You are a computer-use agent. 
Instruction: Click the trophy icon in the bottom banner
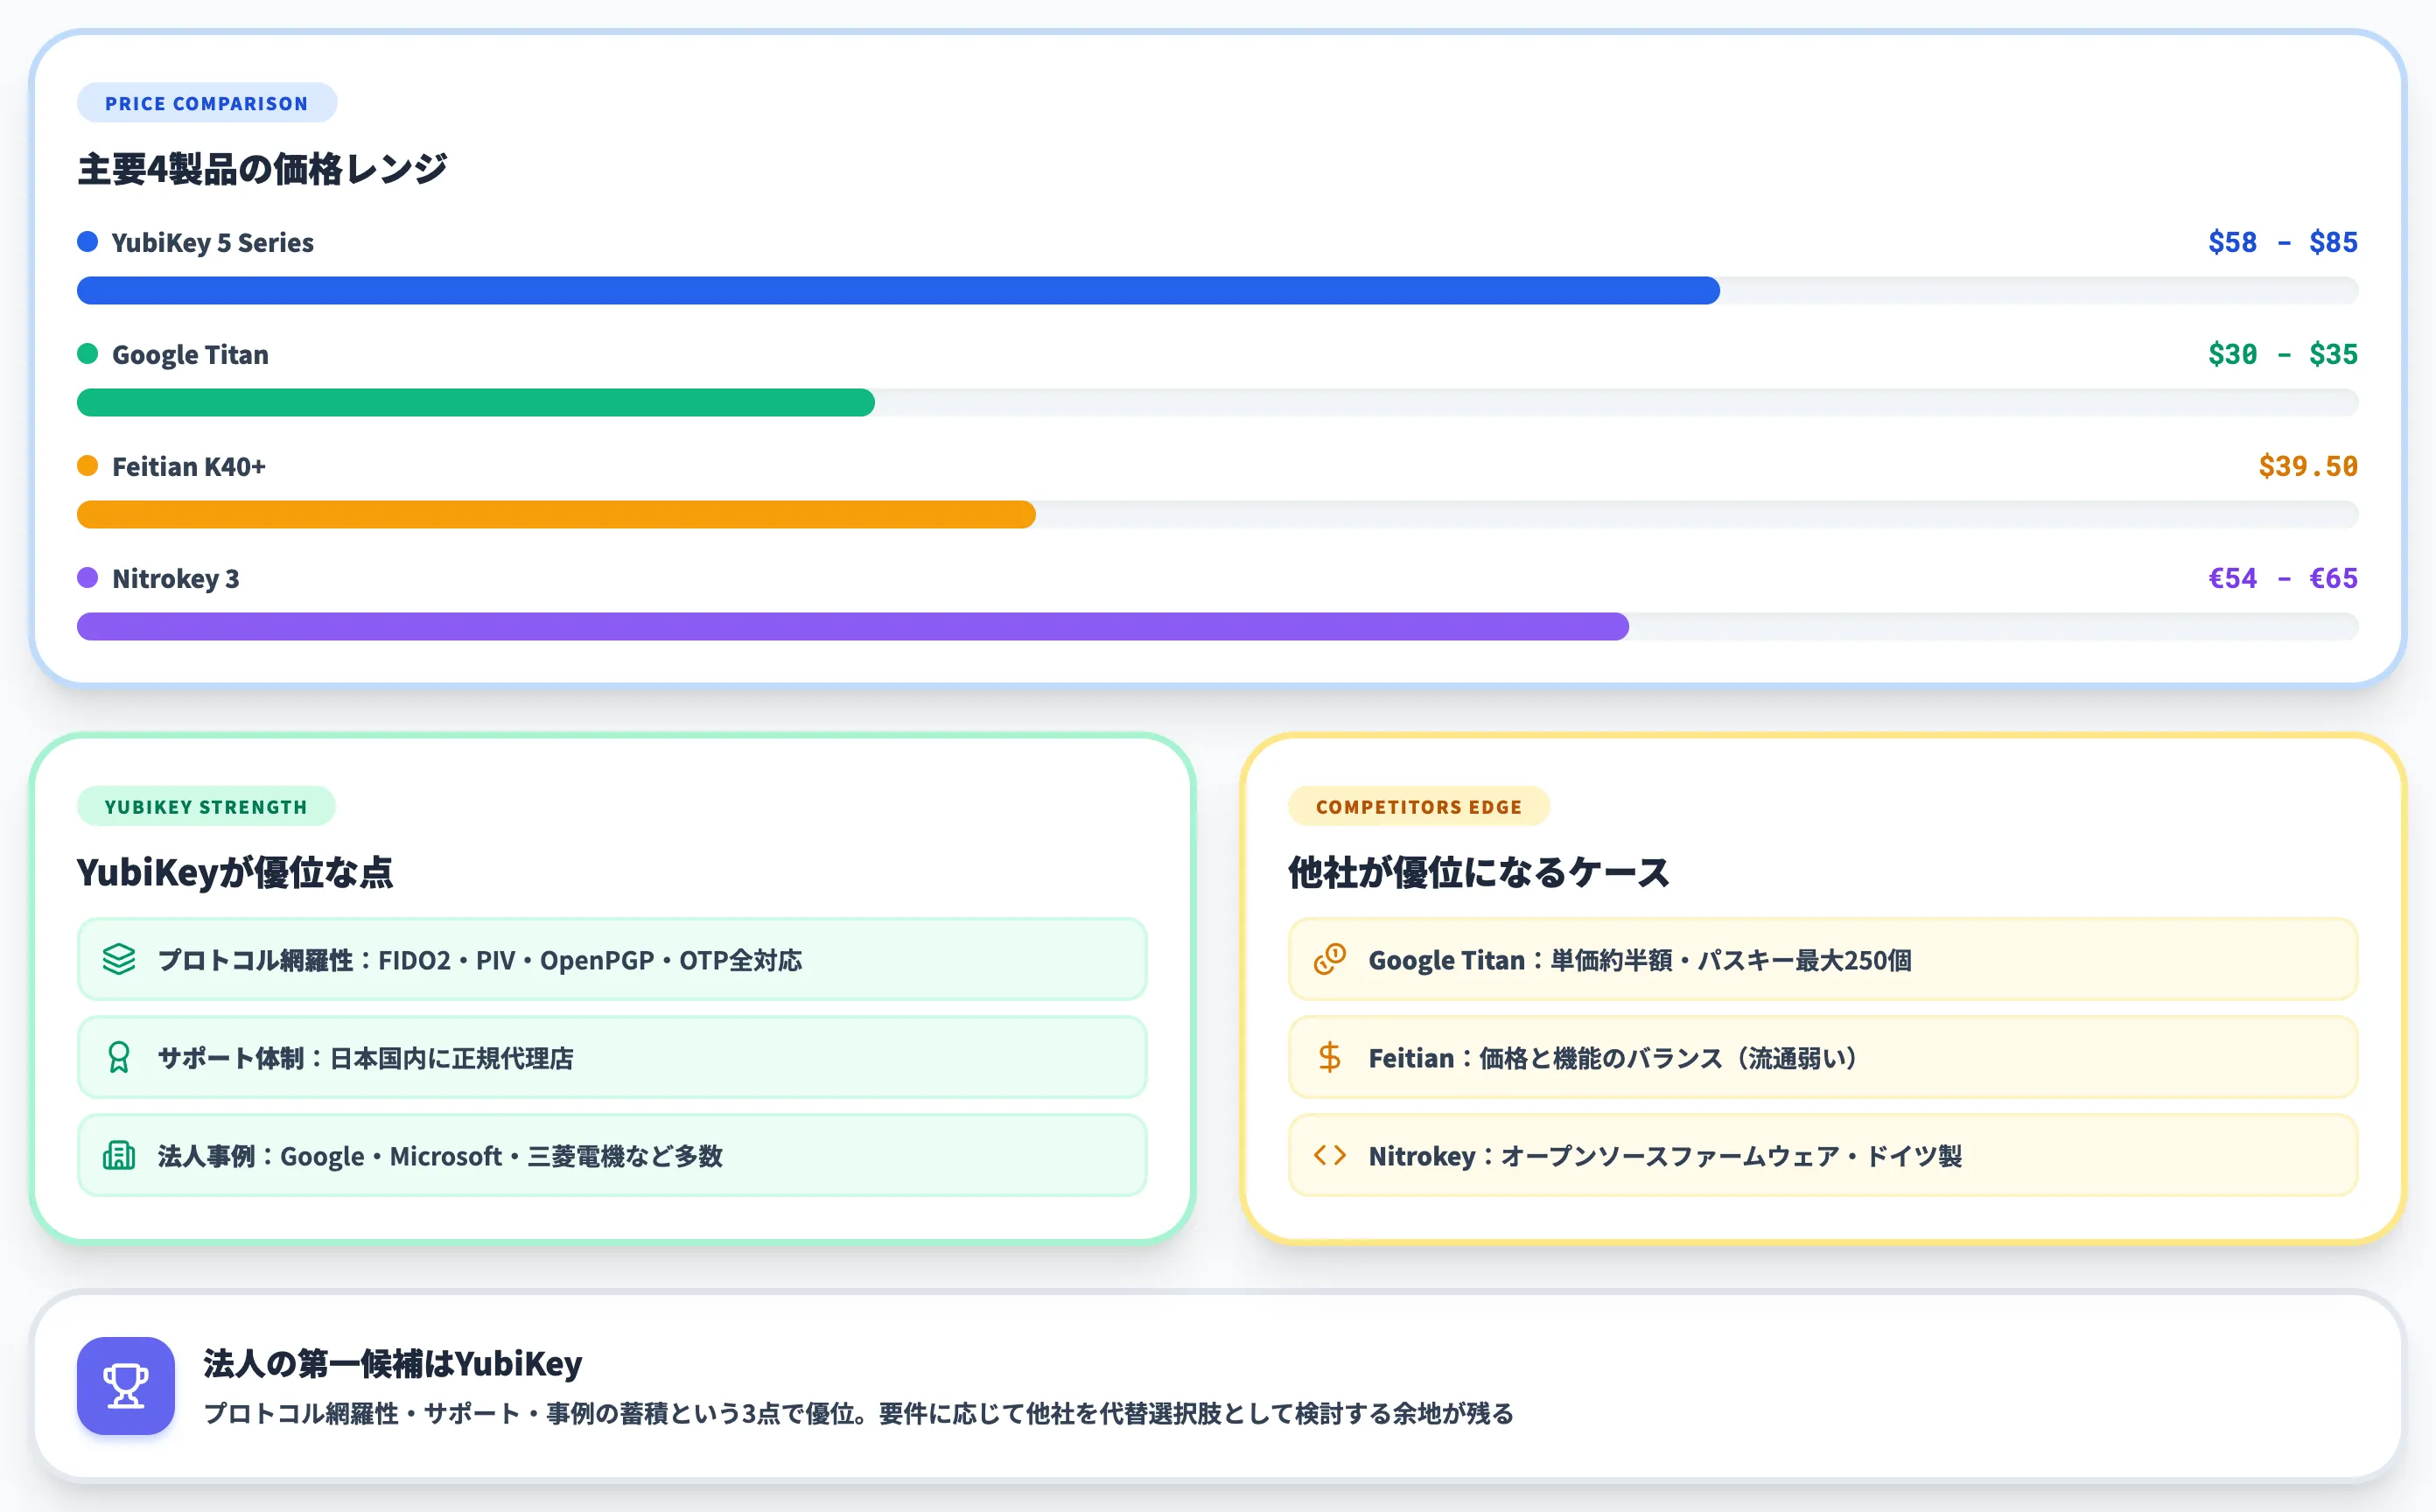(126, 1385)
